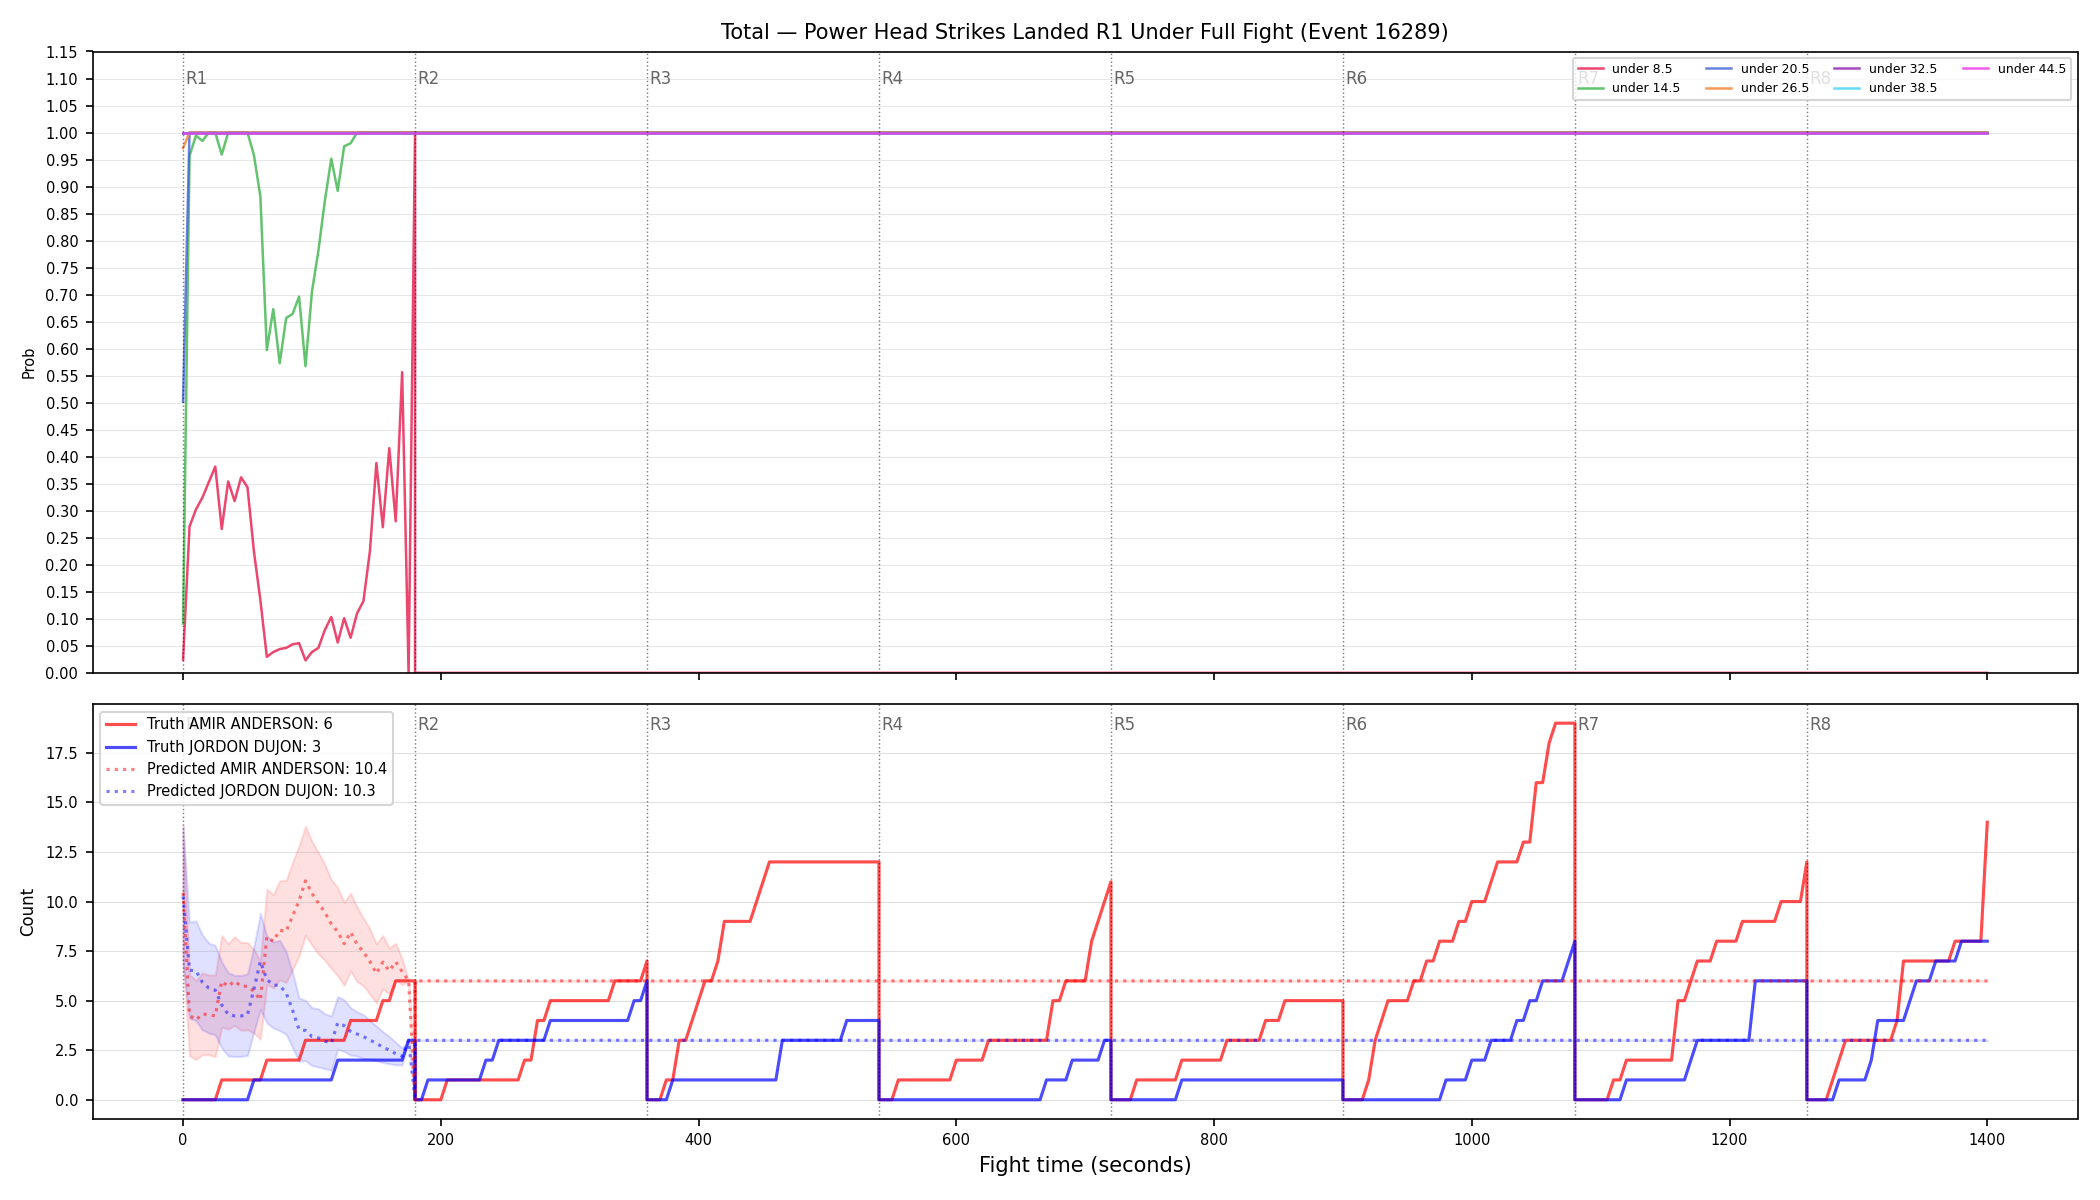Click the 12.5 tick on the Count axis
This screenshot has height=1200, width=2100.
click(x=63, y=852)
